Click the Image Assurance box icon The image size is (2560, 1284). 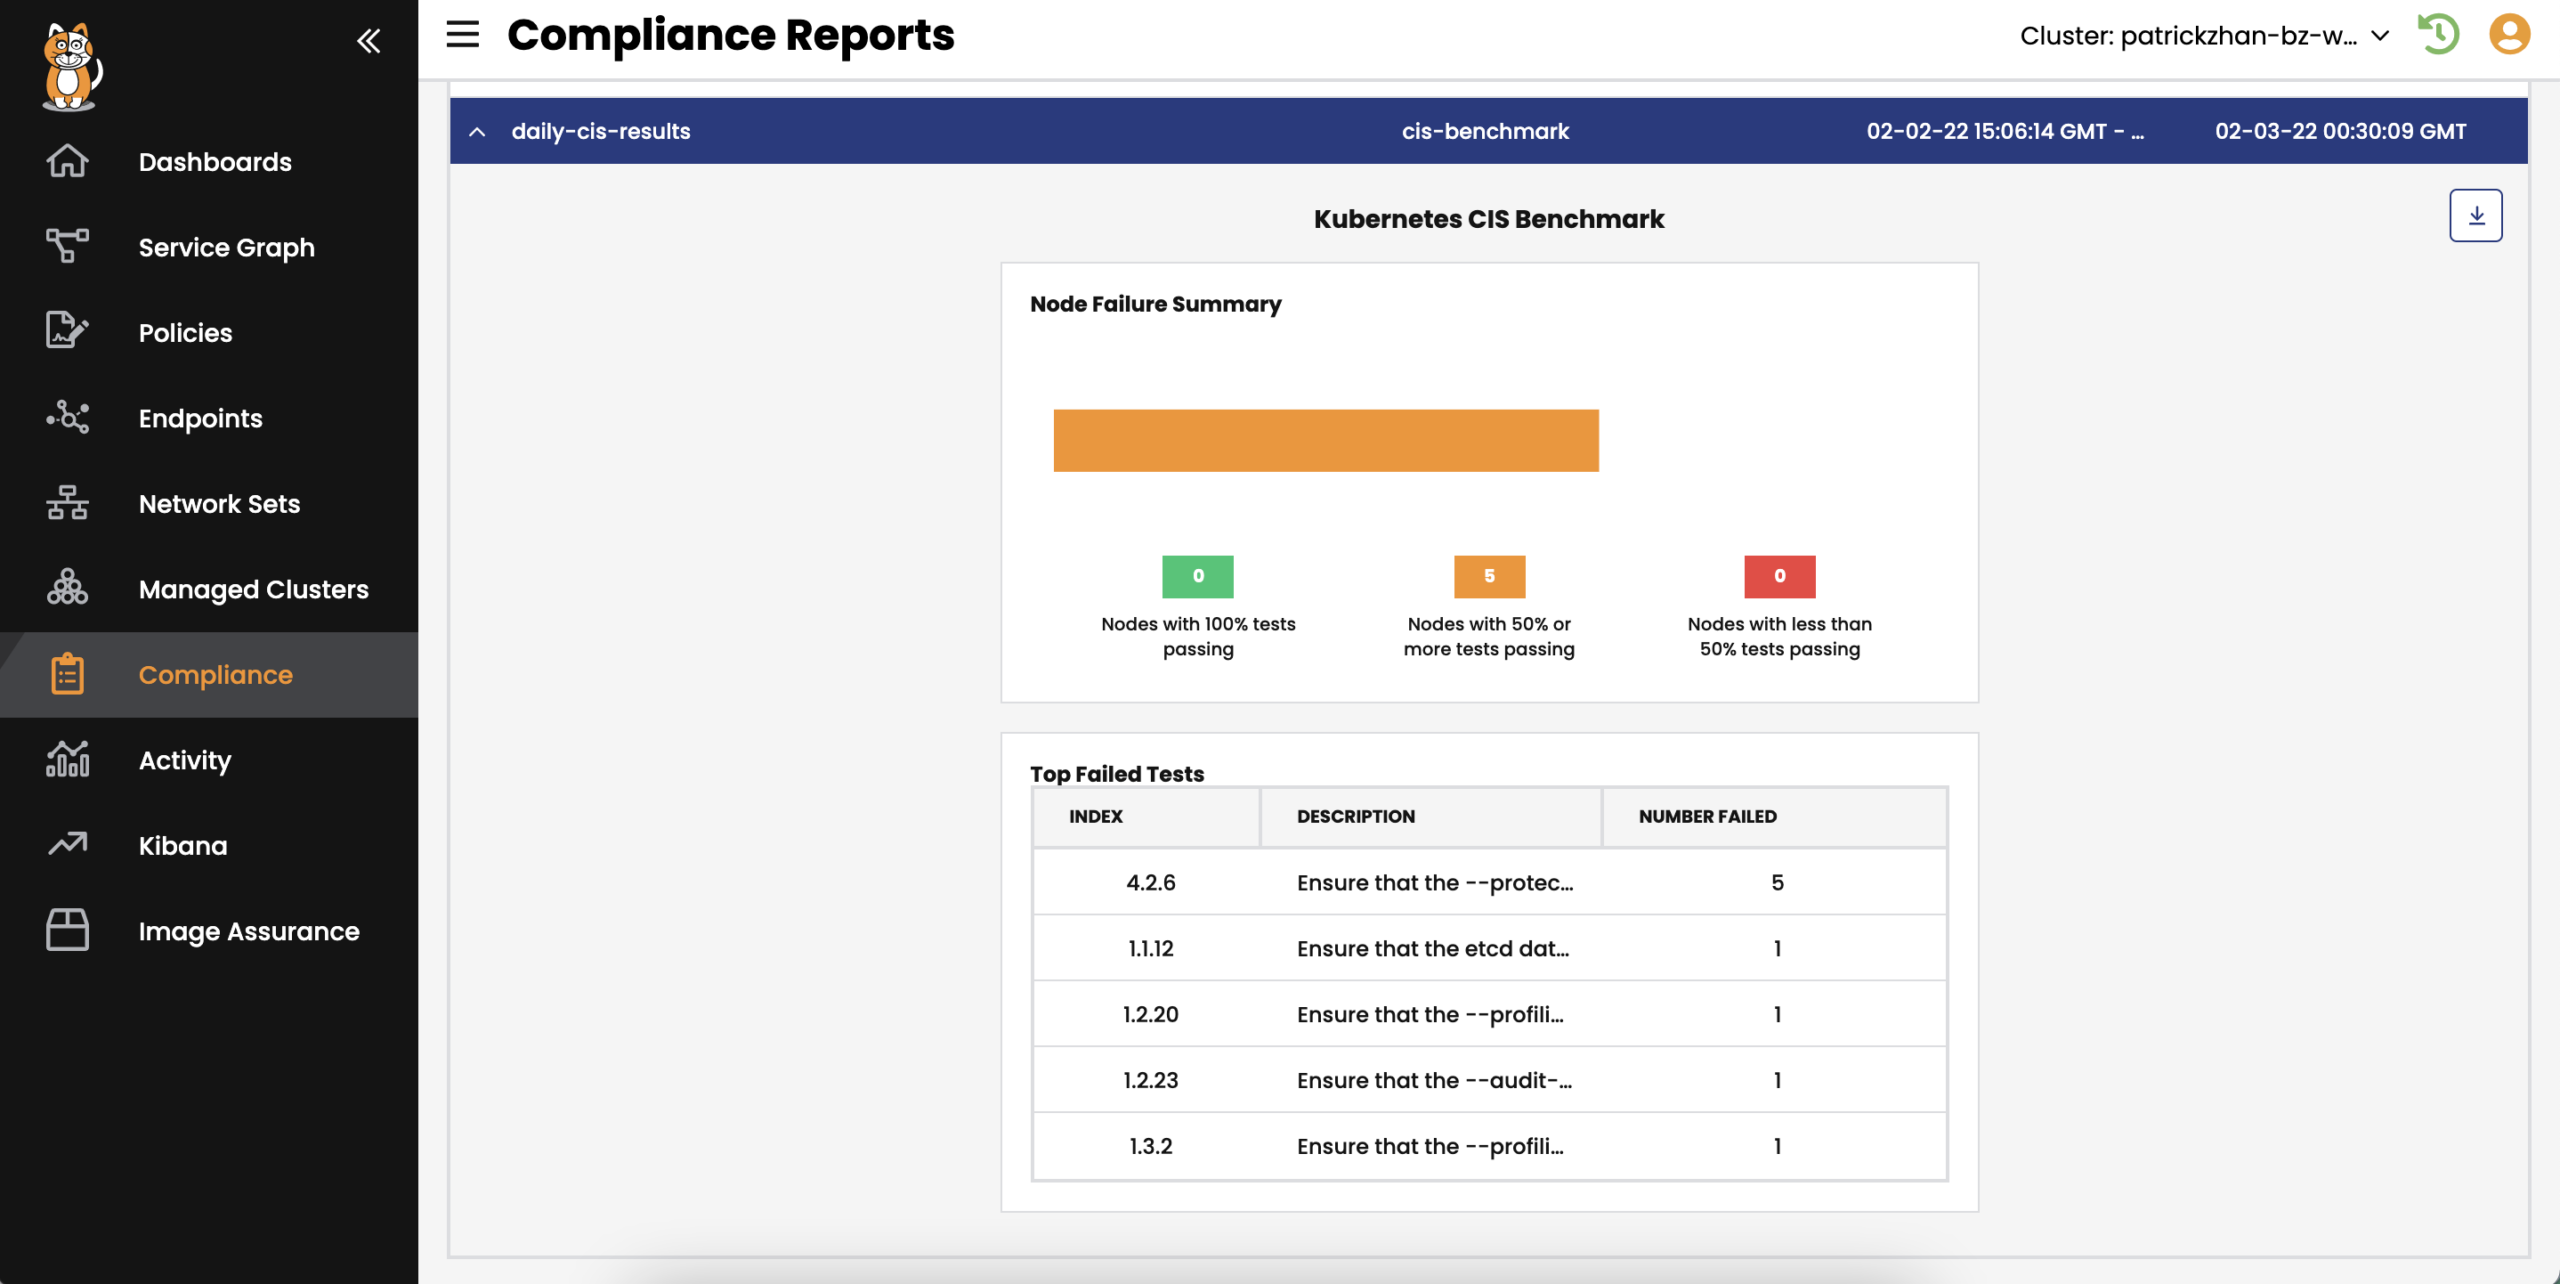(x=67, y=930)
